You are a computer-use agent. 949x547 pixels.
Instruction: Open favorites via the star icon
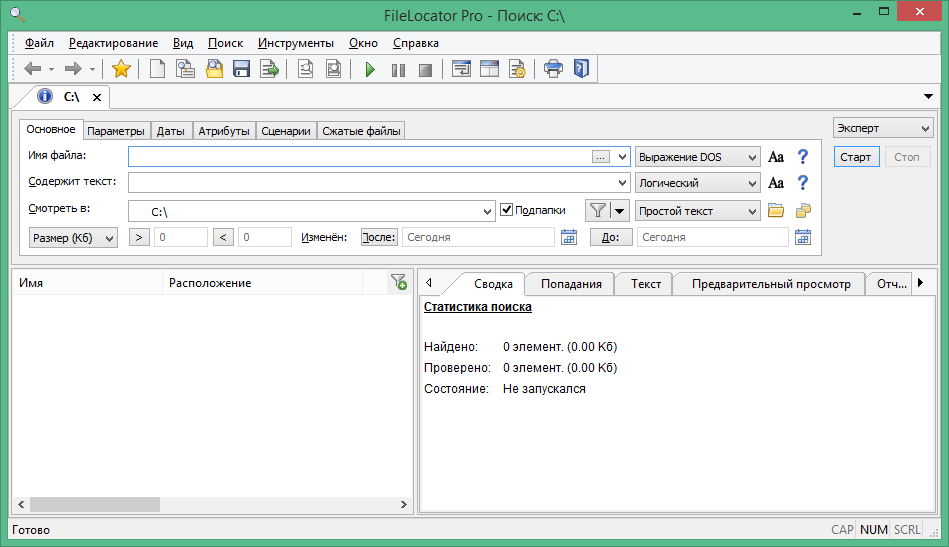[x=121, y=69]
